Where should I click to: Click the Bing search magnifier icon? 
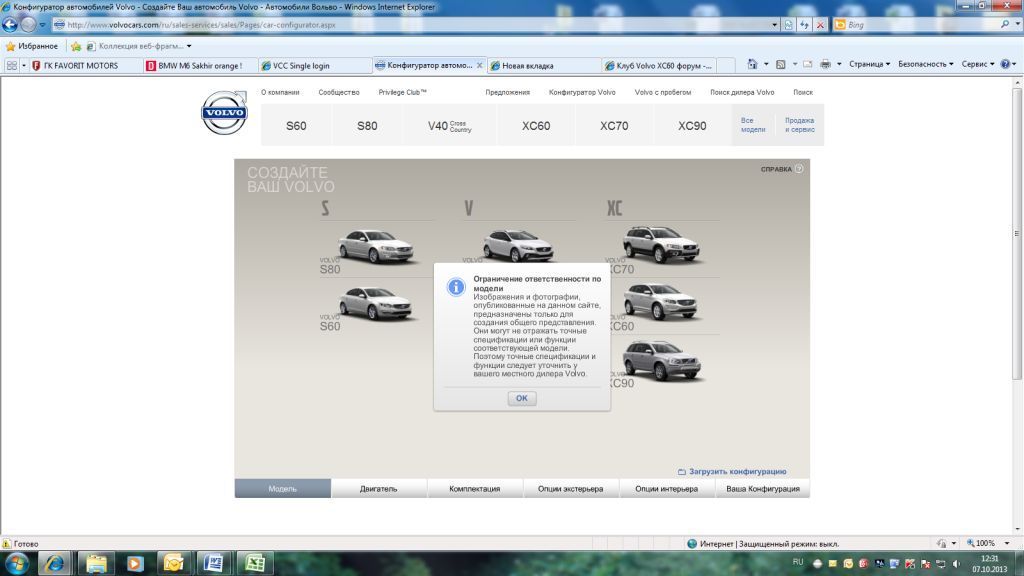click(1005, 25)
